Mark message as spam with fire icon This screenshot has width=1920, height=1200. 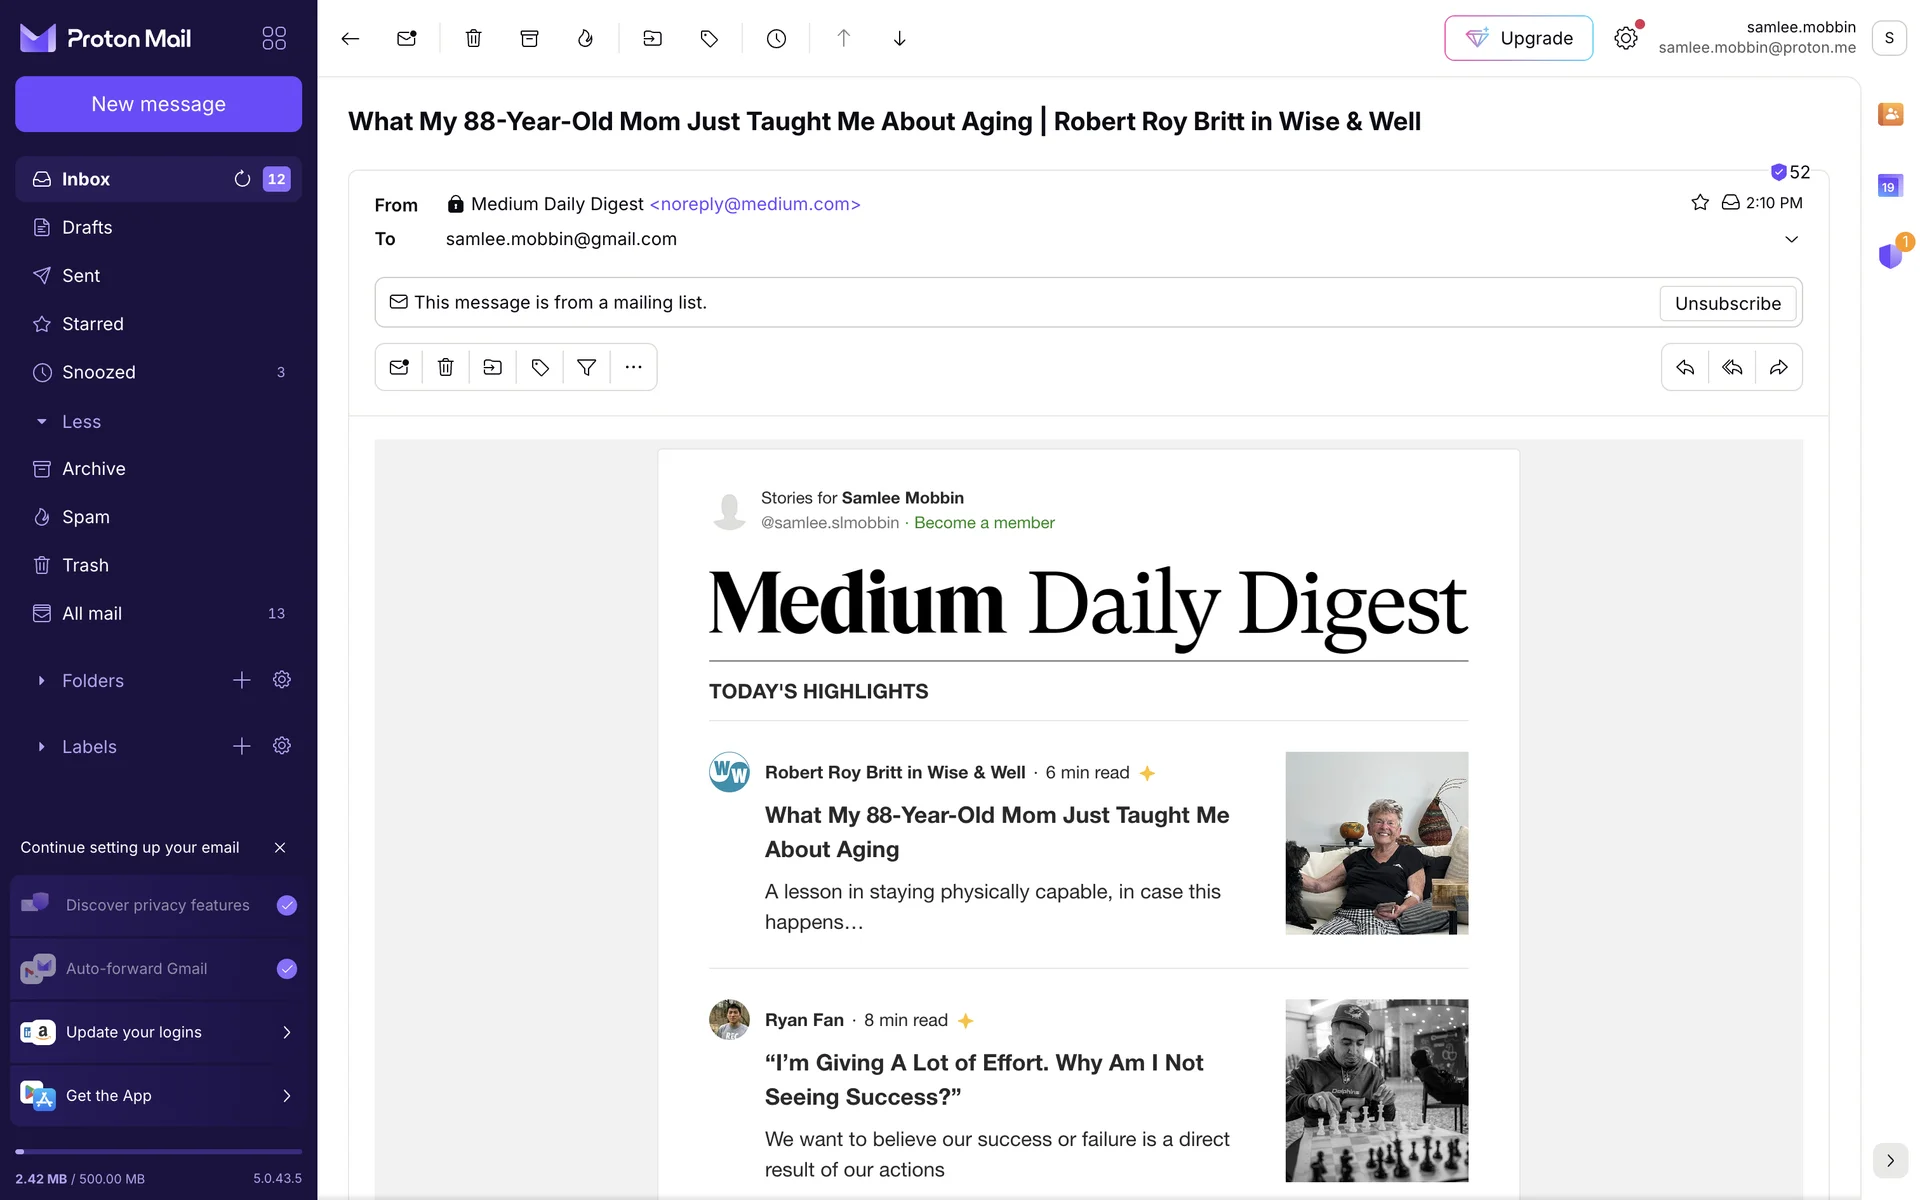coord(585,38)
